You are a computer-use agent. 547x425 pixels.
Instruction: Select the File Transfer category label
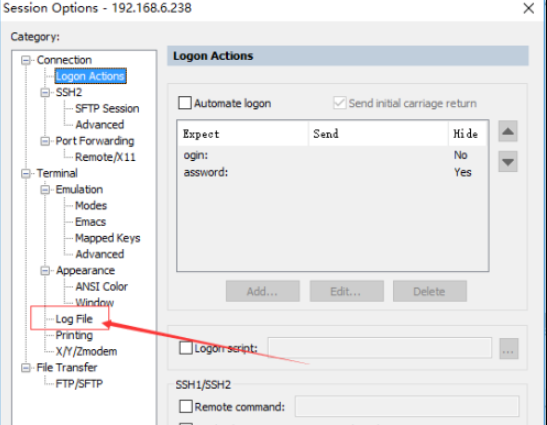67,368
